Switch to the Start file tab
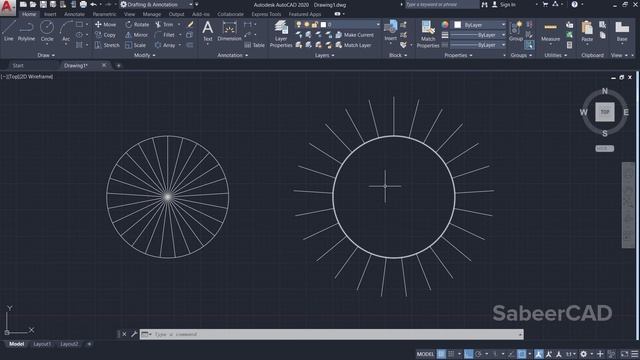 [18, 65]
